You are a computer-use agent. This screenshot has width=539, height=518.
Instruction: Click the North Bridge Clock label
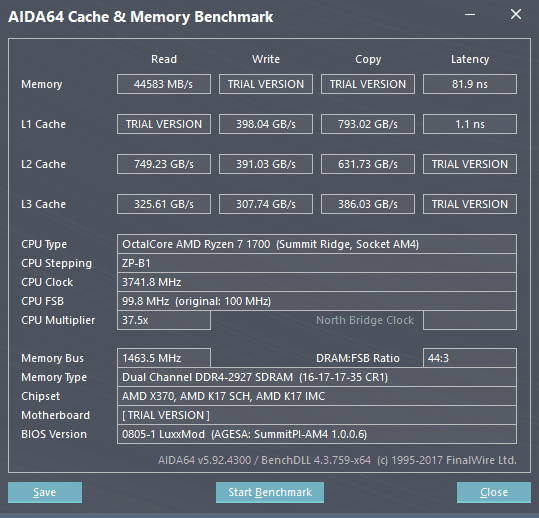(365, 320)
